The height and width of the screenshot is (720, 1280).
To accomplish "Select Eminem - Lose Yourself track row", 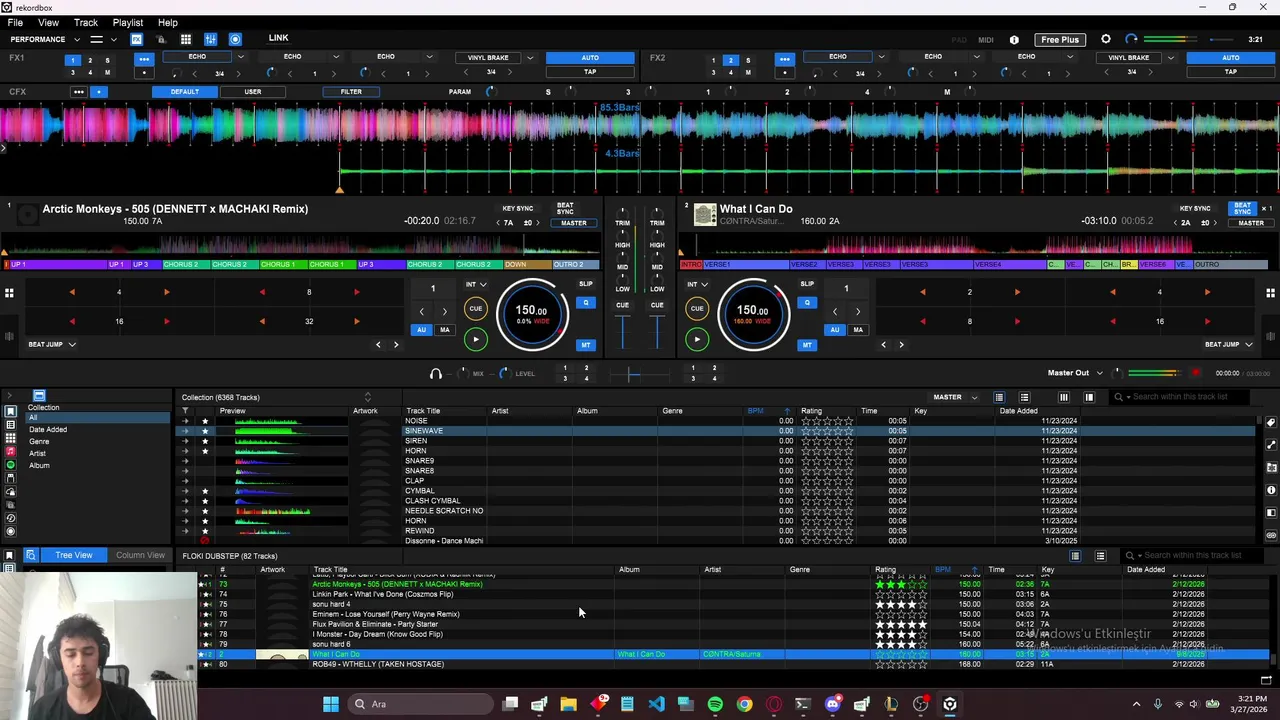I will [x=735, y=614].
